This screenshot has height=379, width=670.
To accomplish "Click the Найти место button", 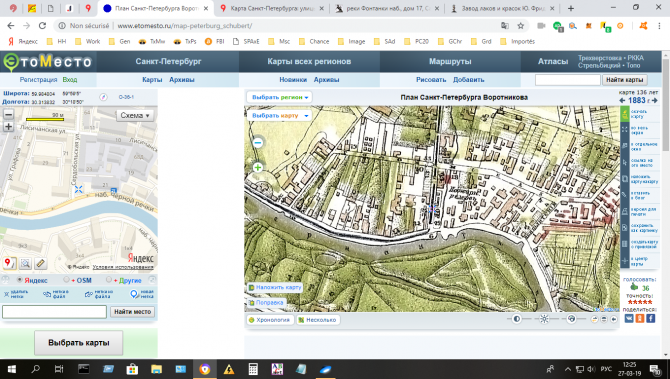I will pyautogui.click(x=132, y=312).
